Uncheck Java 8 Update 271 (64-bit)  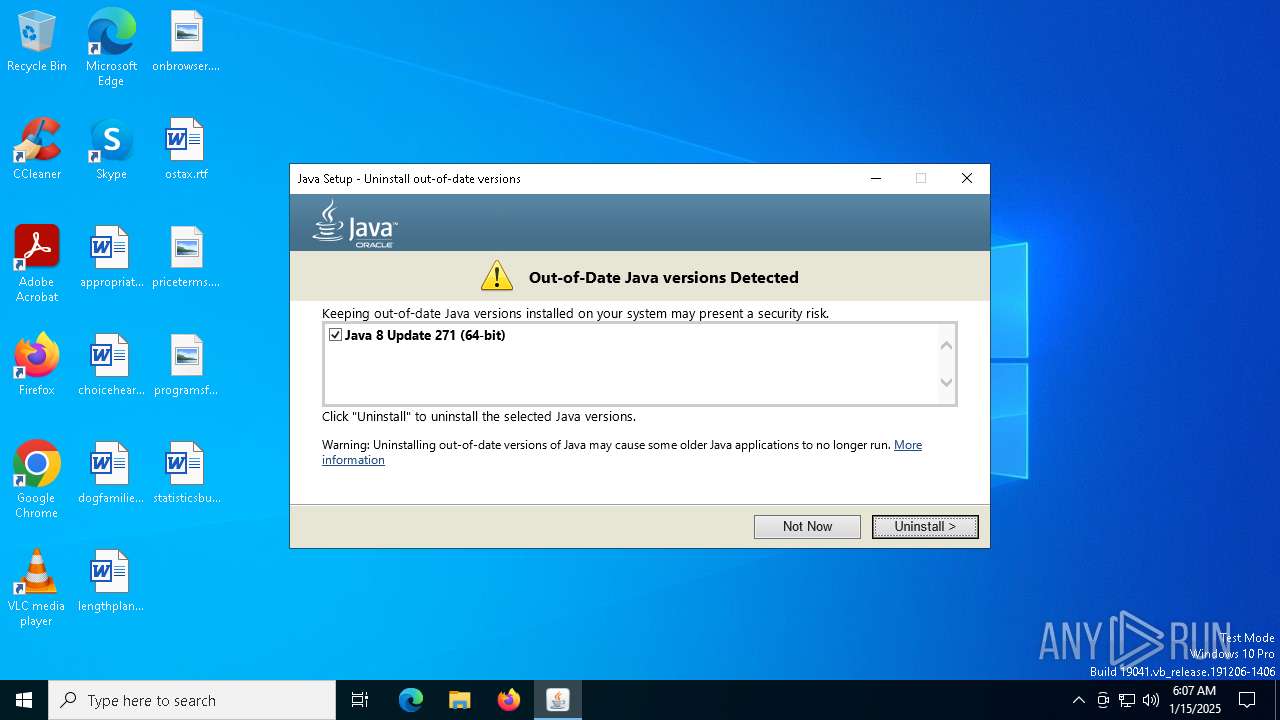336,335
